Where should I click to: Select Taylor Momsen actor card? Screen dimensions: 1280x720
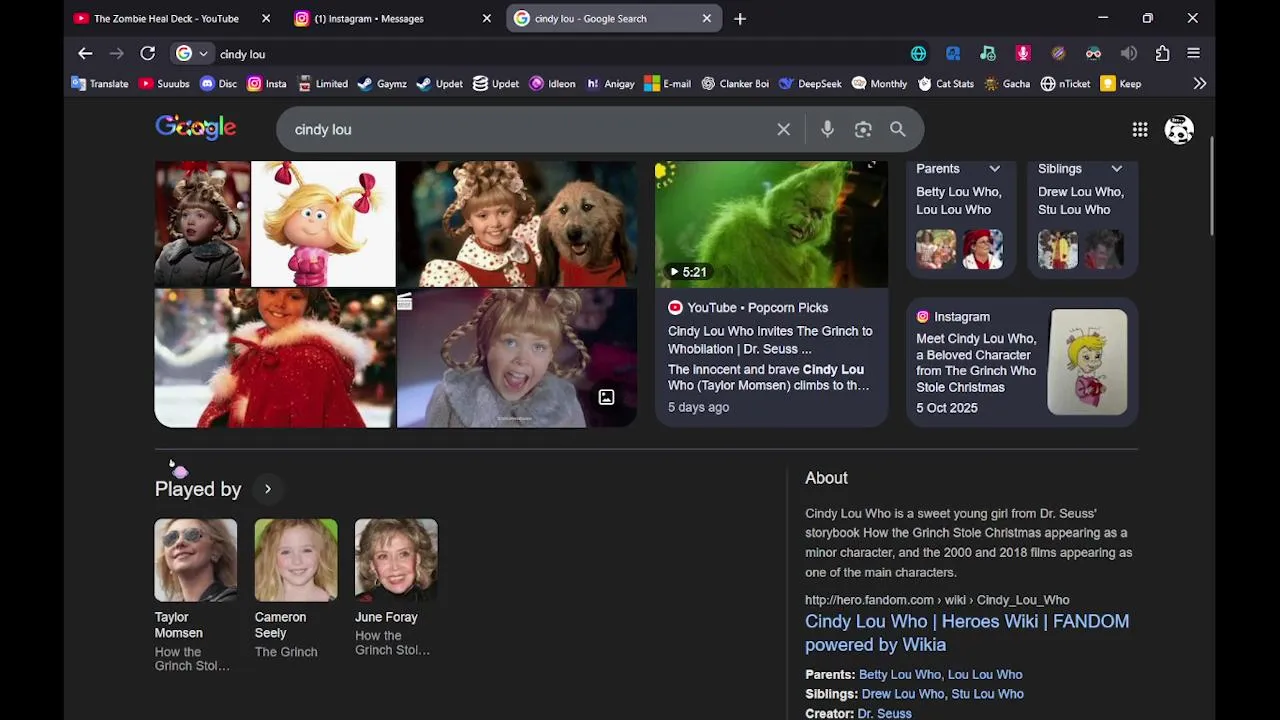point(195,596)
